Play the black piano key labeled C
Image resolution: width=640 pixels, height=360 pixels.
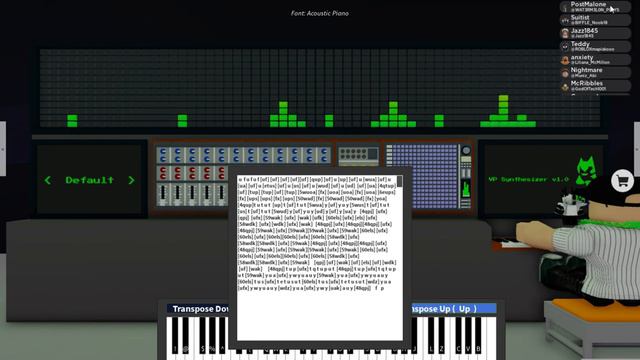(458, 335)
